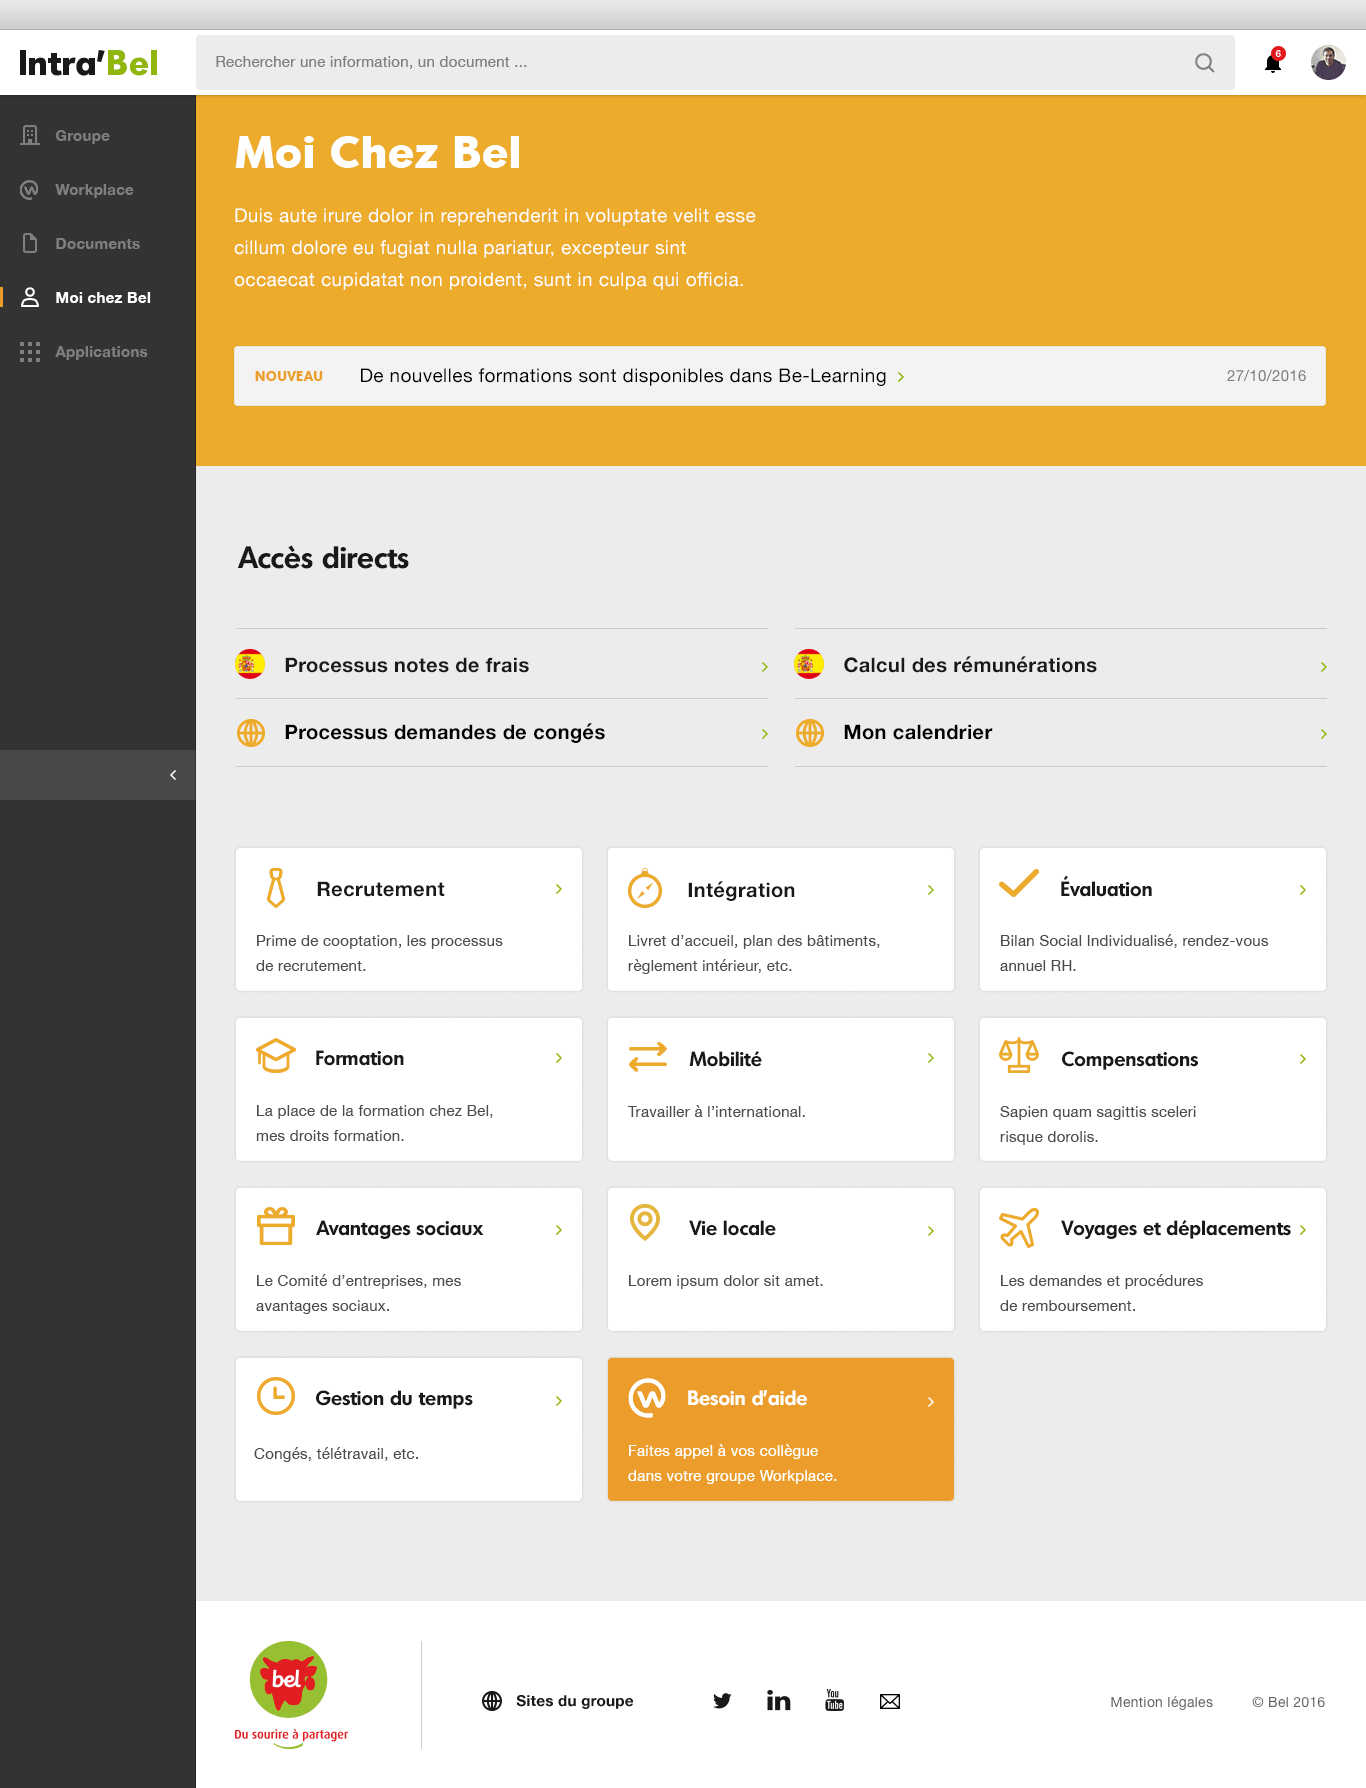Screen dimensions: 1366x1788
Task: Open the notifications bell
Action: click(1273, 62)
